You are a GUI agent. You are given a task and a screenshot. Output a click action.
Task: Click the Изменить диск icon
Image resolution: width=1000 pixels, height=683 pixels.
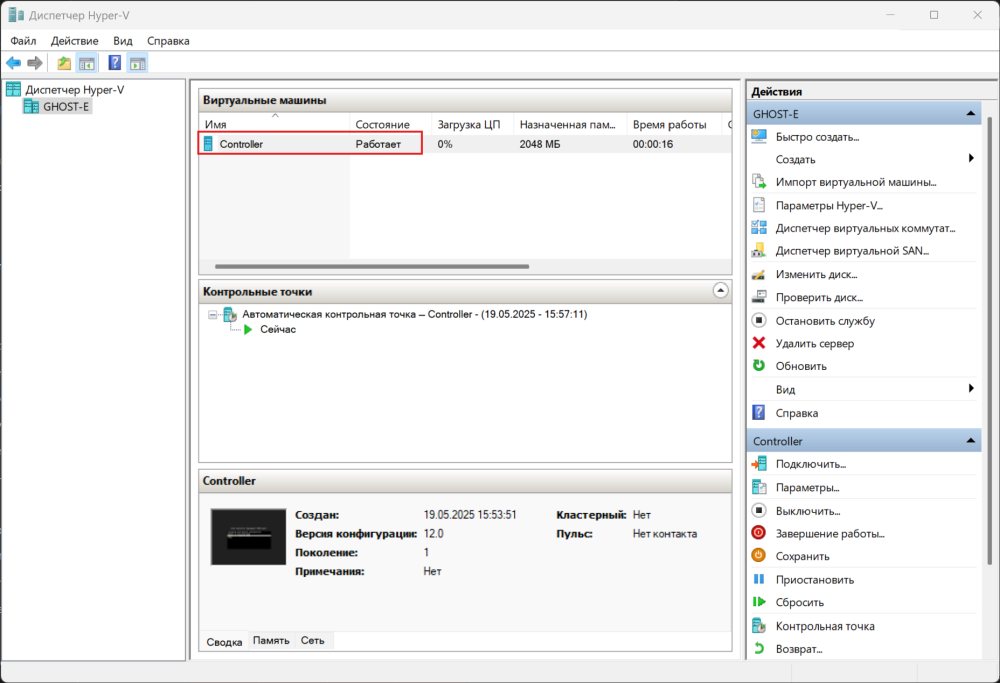759,274
